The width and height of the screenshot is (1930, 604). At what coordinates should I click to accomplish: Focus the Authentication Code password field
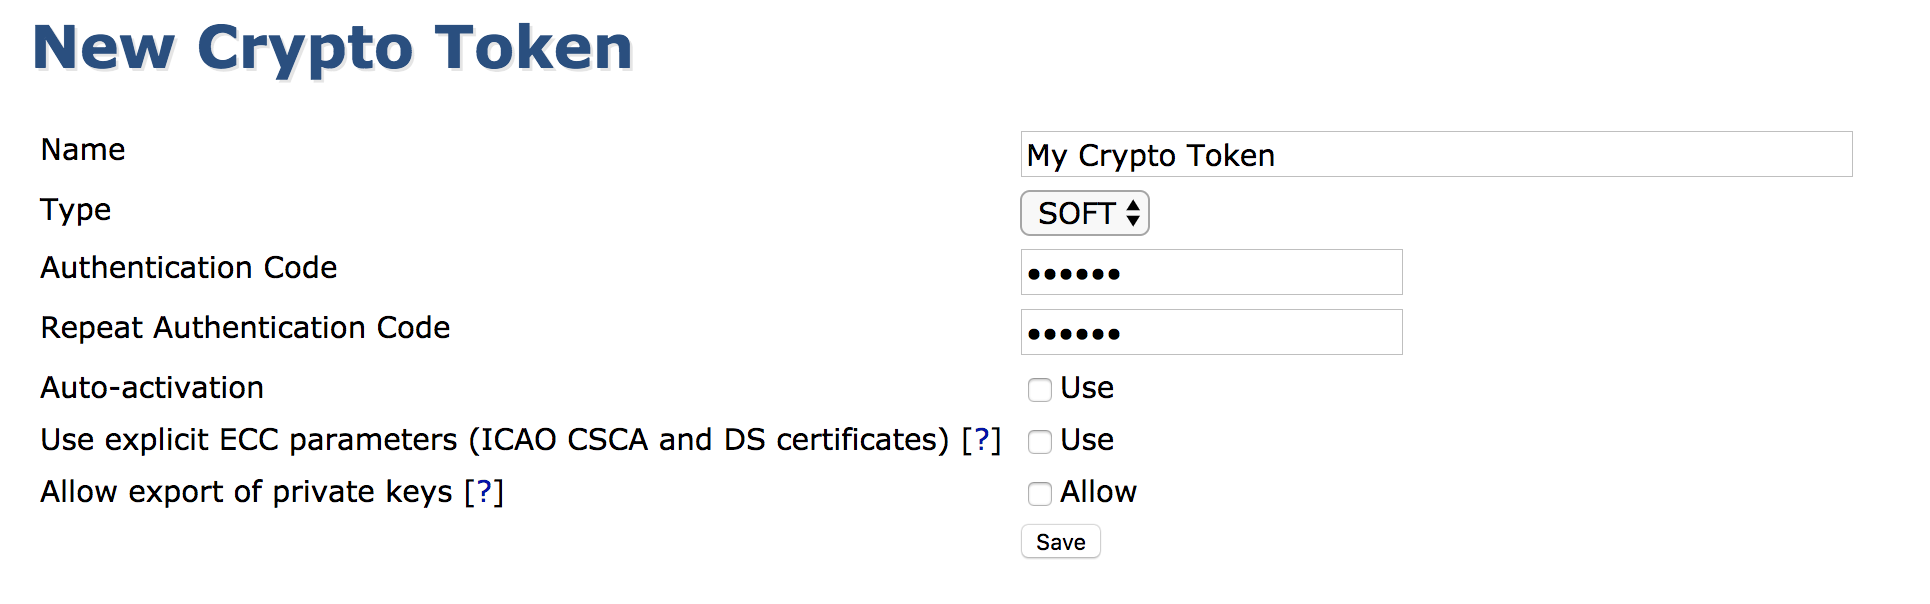tap(1210, 273)
